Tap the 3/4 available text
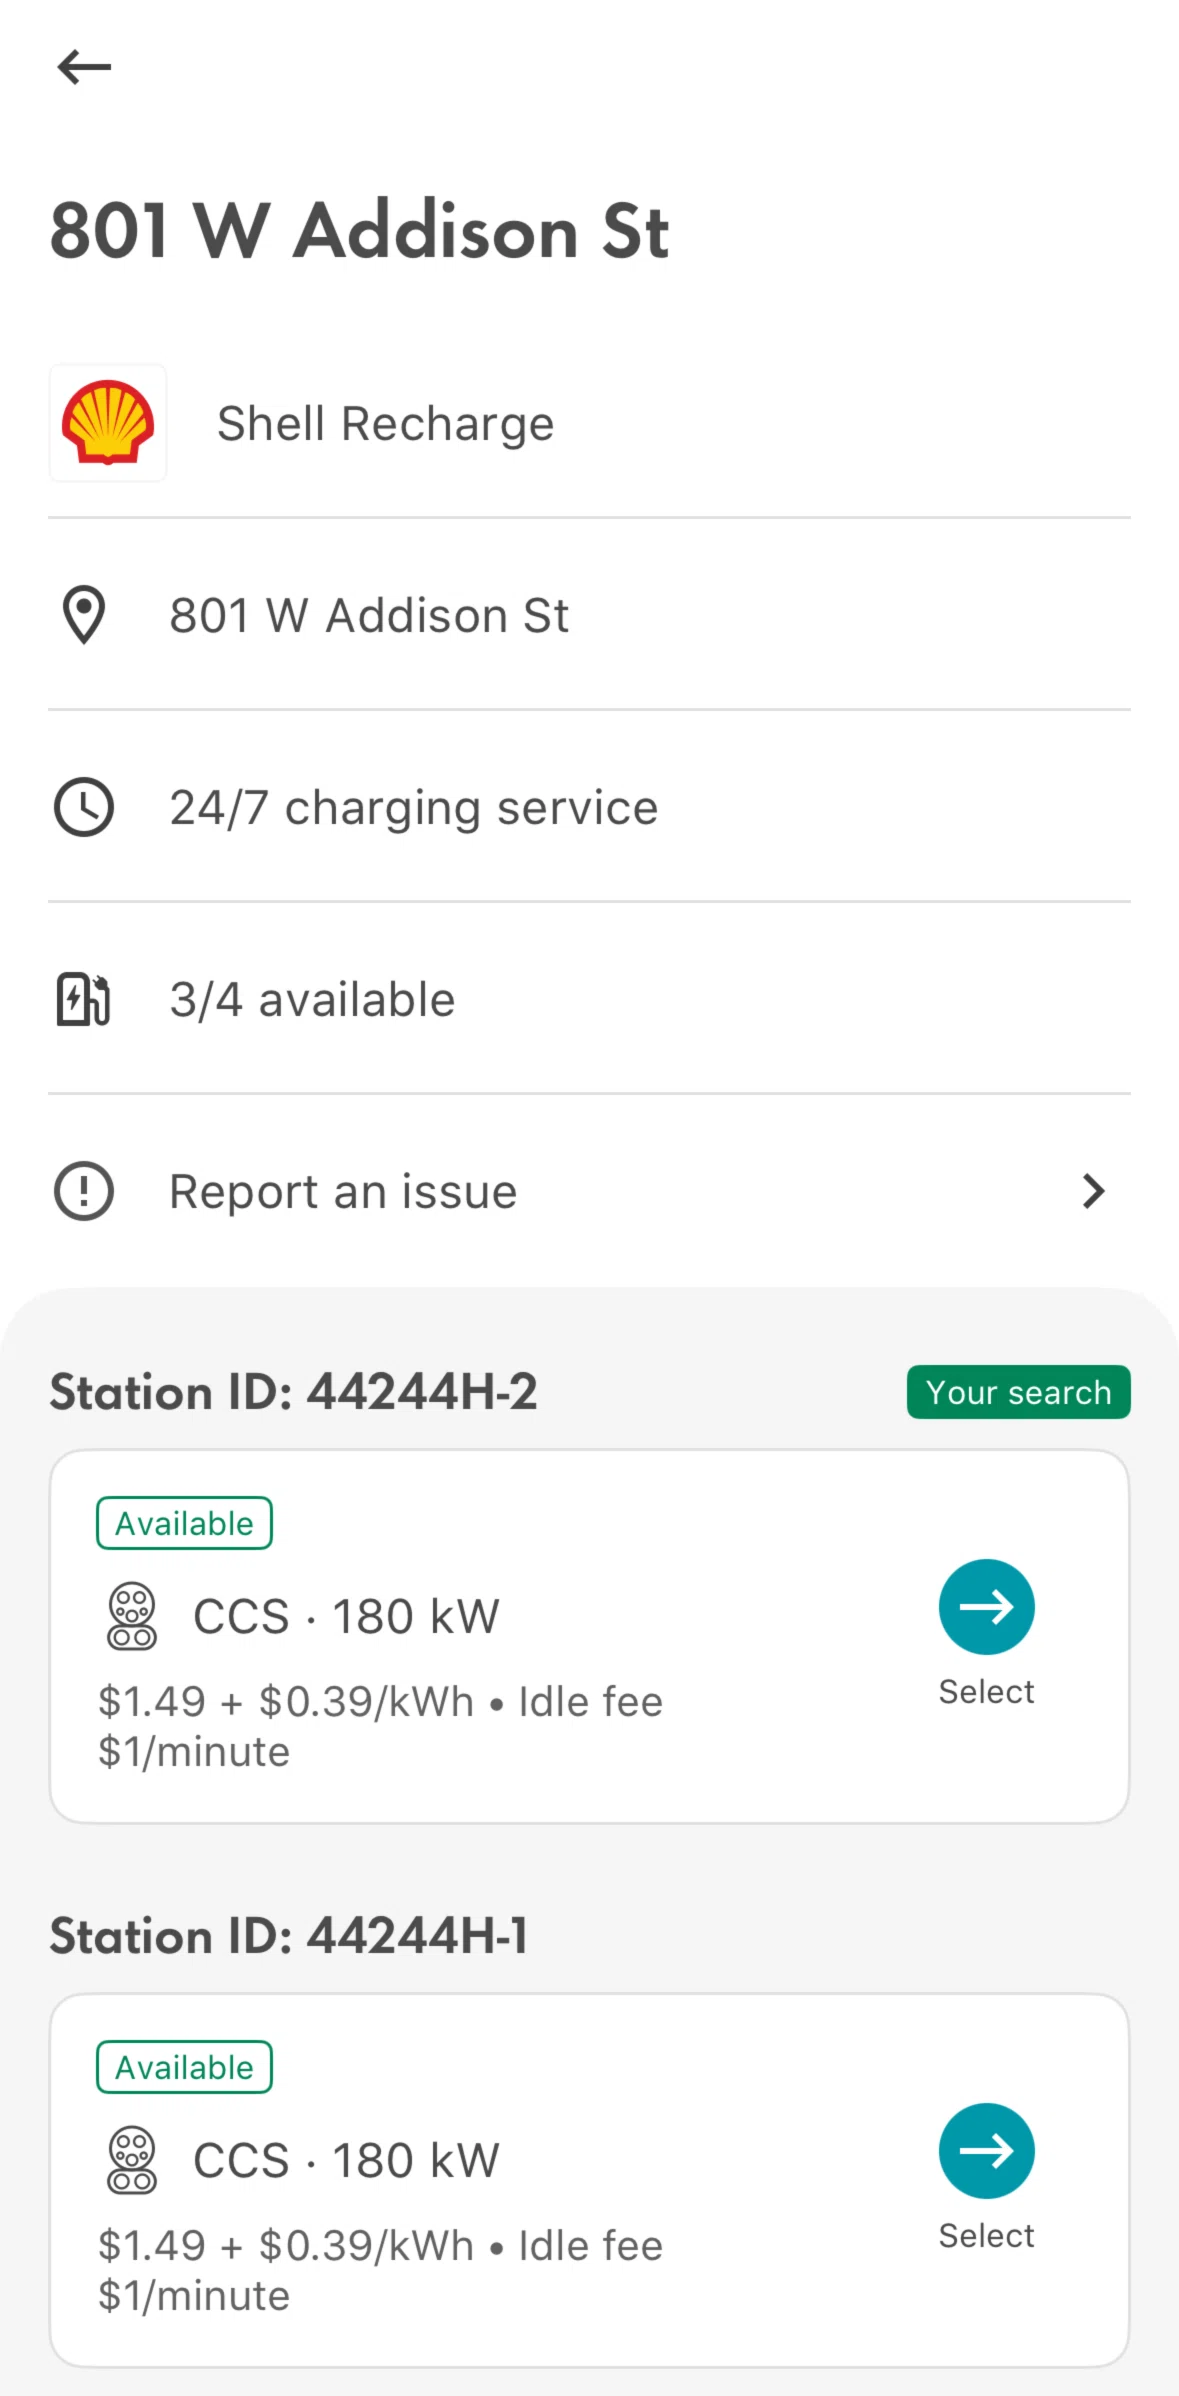Screen dimensions: 1179x2396 point(312,999)
